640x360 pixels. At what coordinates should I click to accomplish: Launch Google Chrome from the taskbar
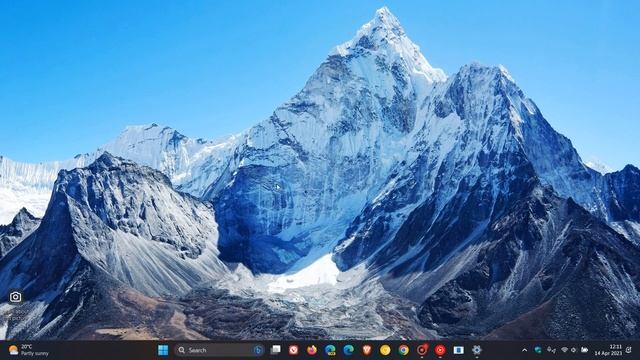click(x=403, y=350)
